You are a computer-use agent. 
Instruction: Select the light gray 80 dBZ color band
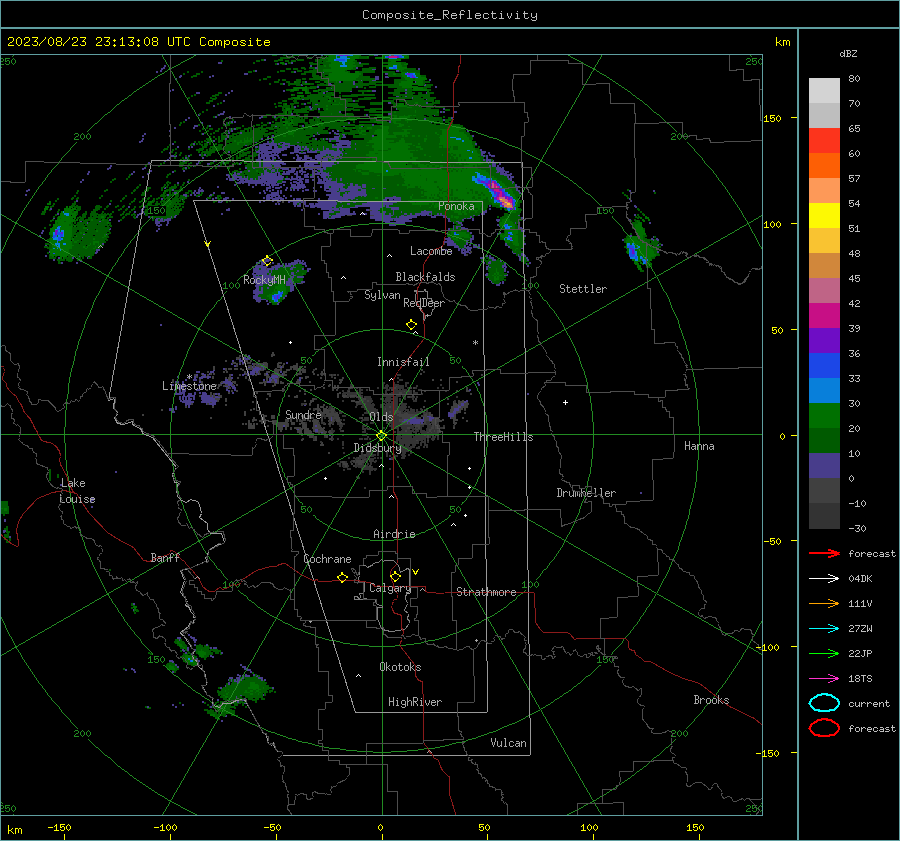coord(824,90)
